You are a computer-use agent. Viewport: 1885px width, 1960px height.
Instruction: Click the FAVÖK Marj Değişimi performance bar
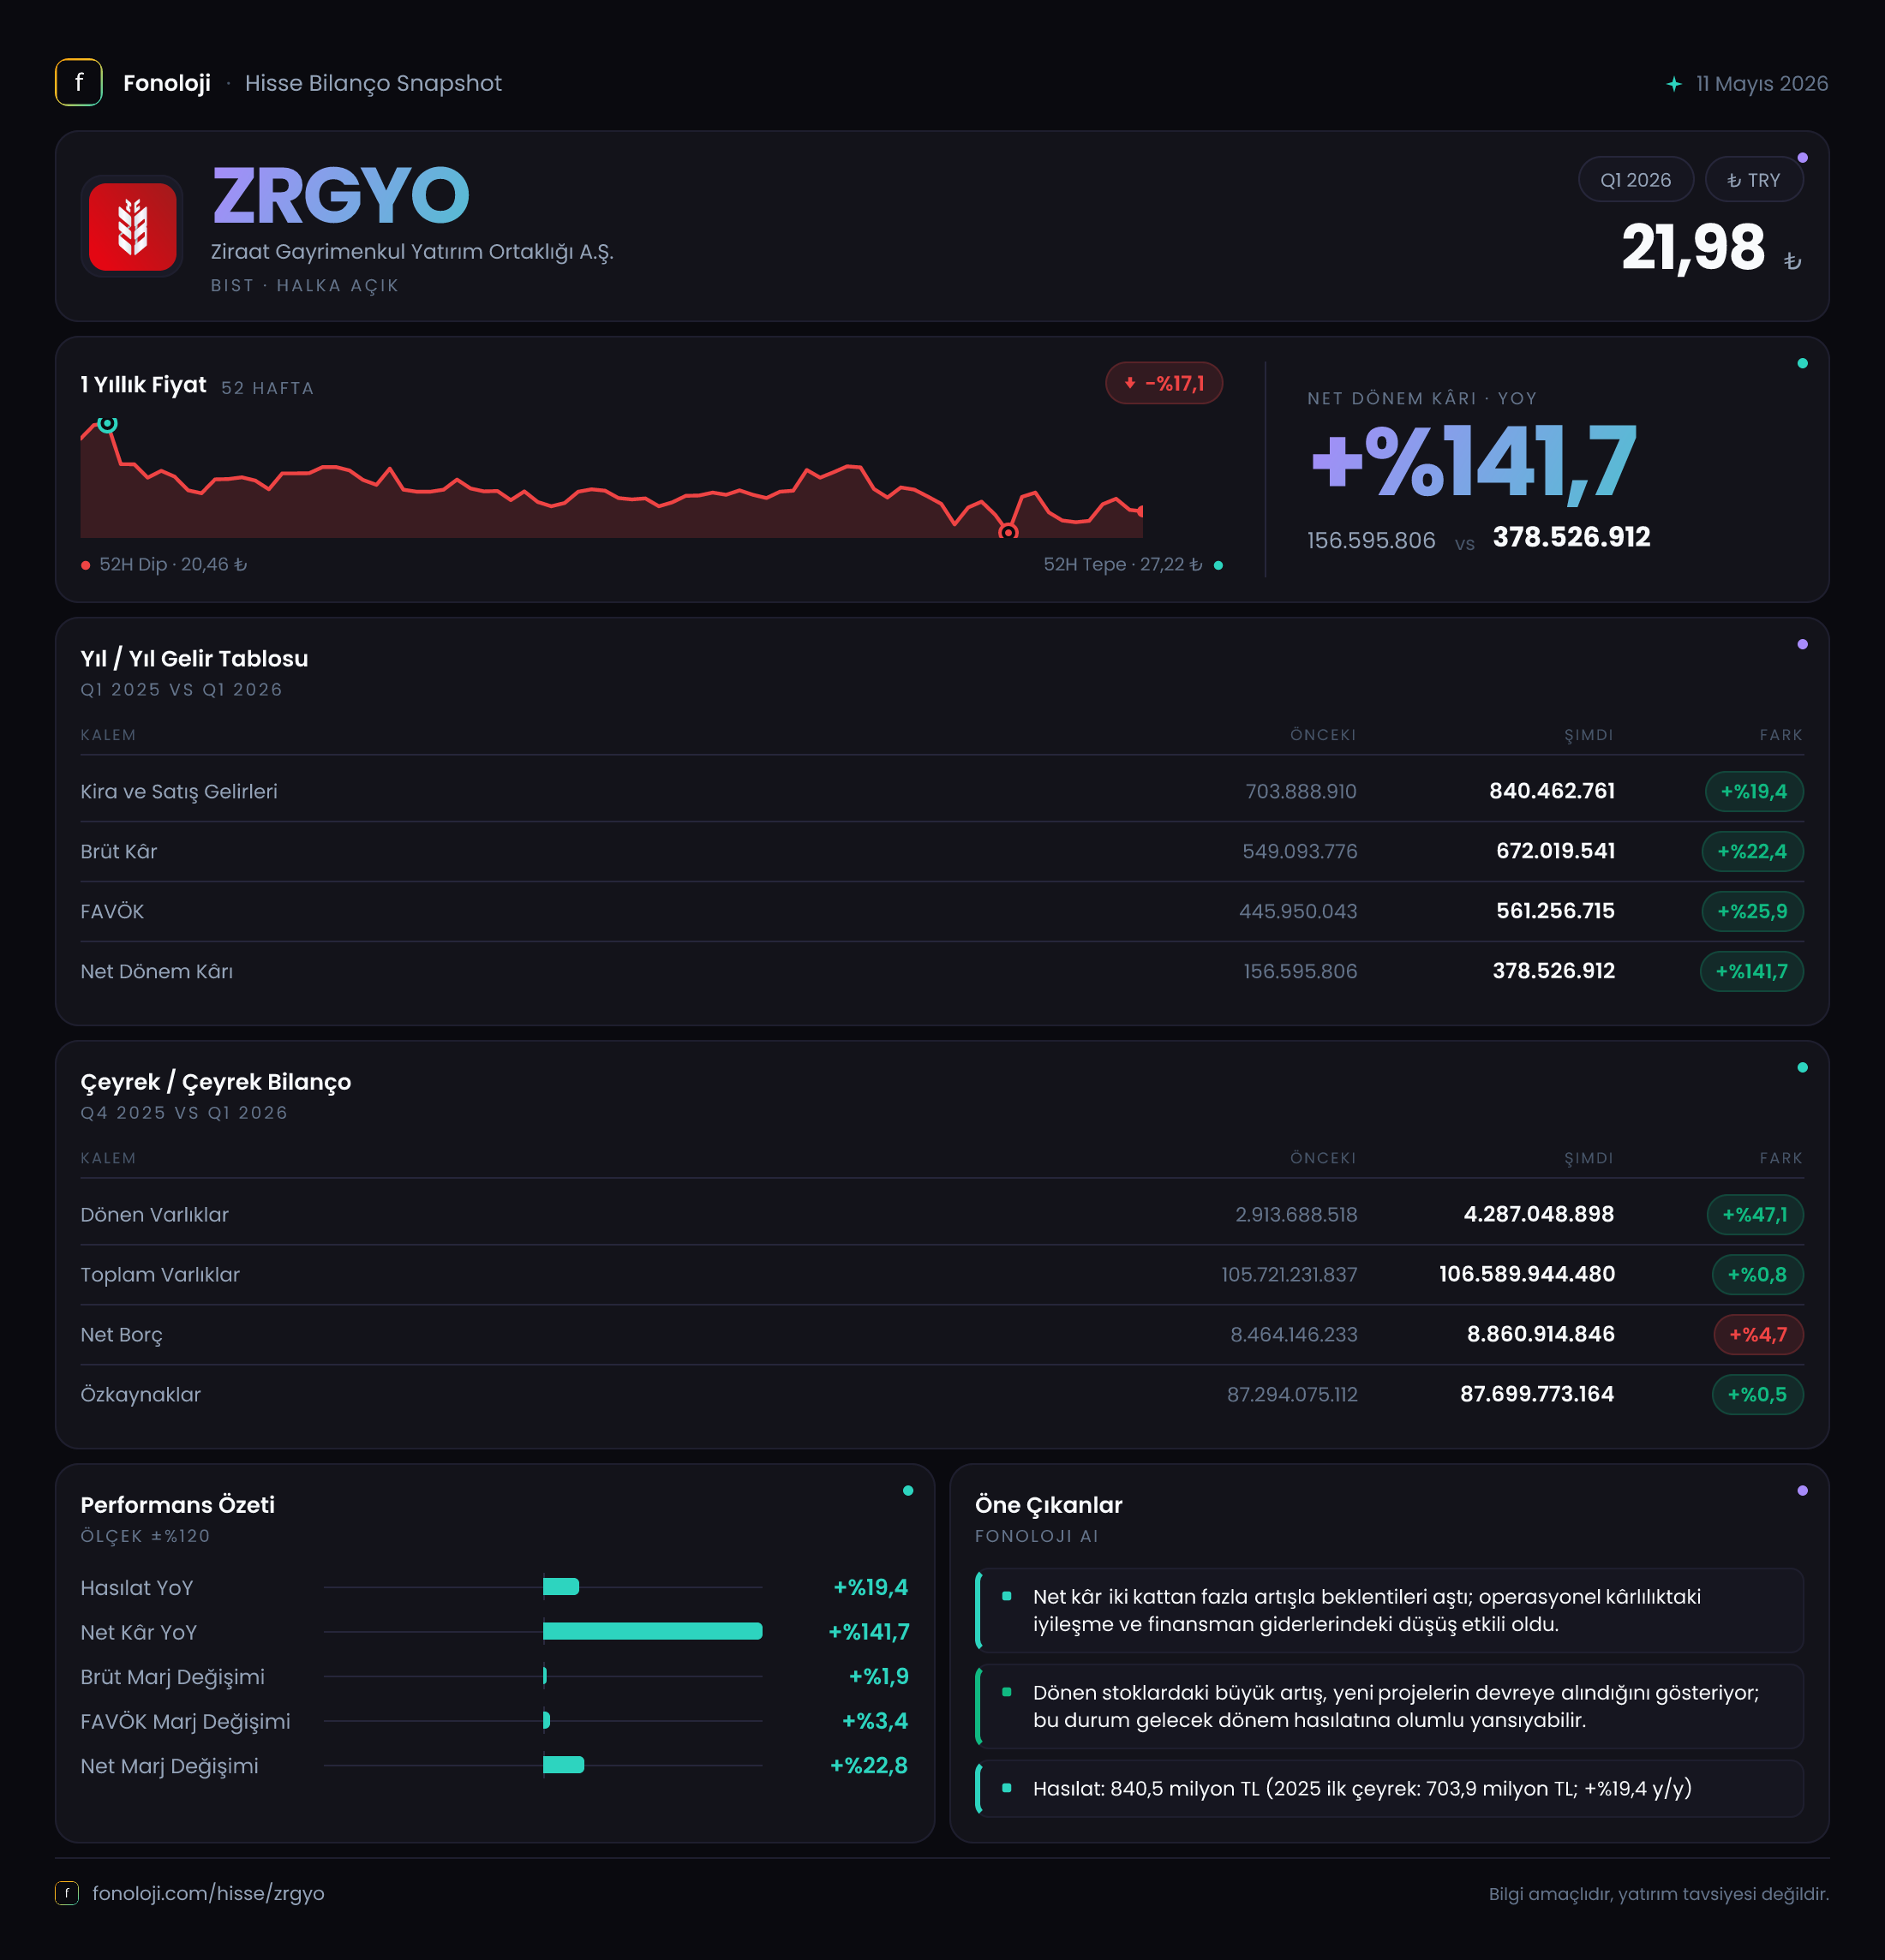(547, 1720)
